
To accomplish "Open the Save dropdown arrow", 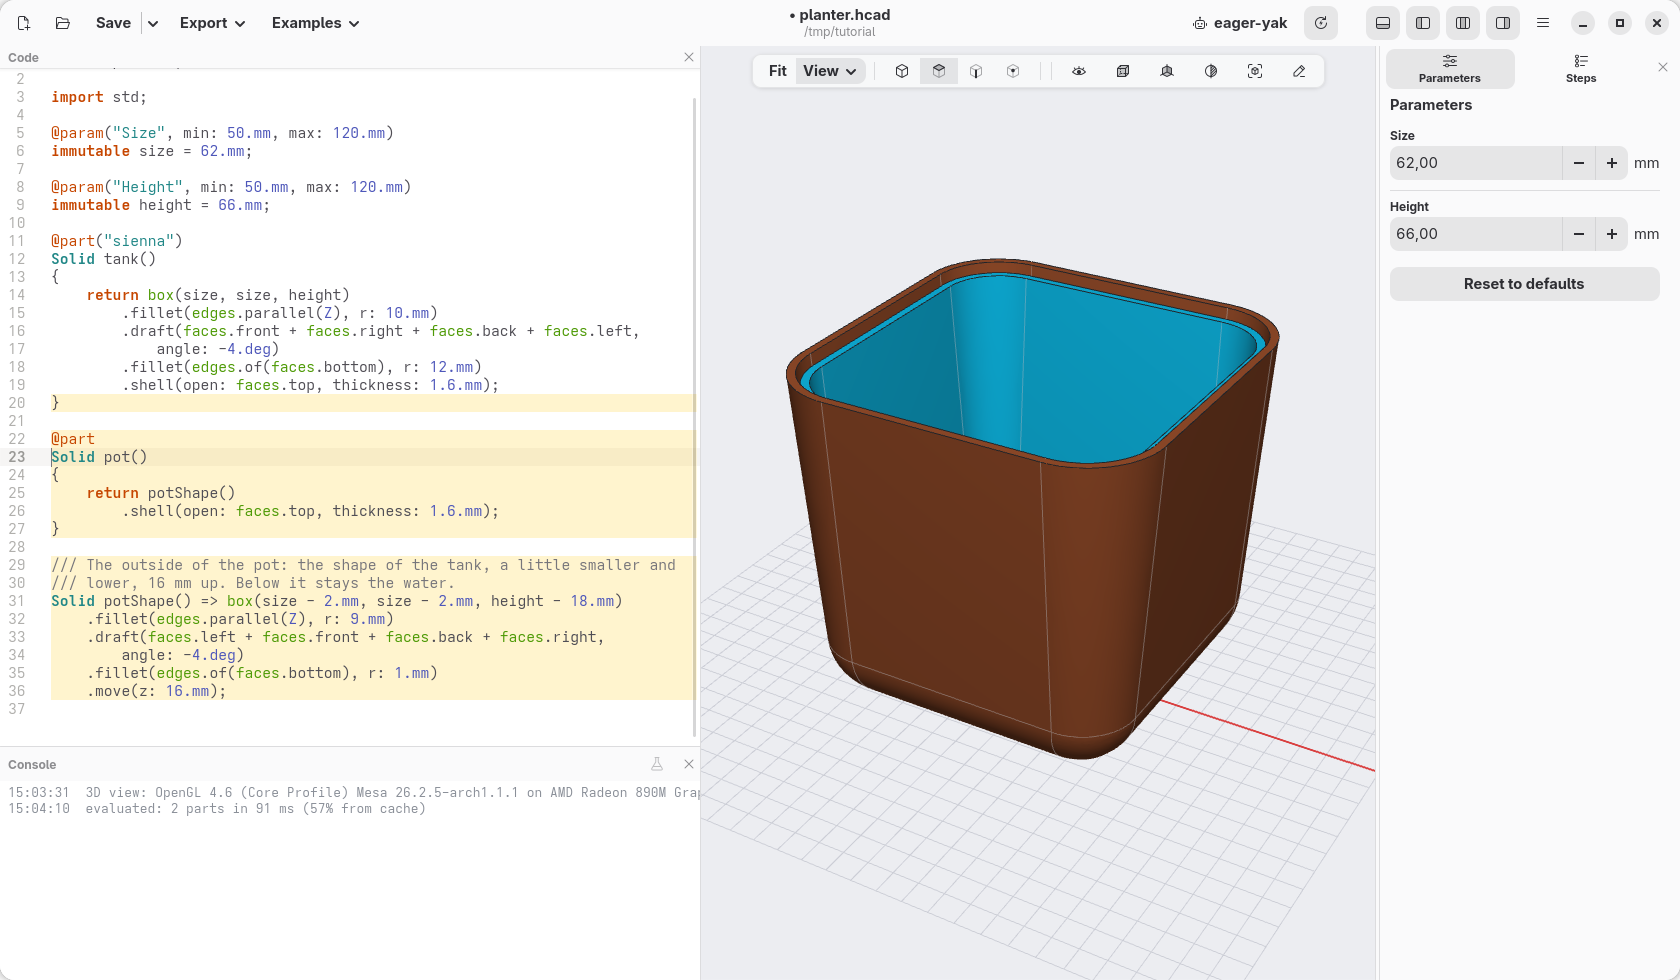I will click(153, 23).
